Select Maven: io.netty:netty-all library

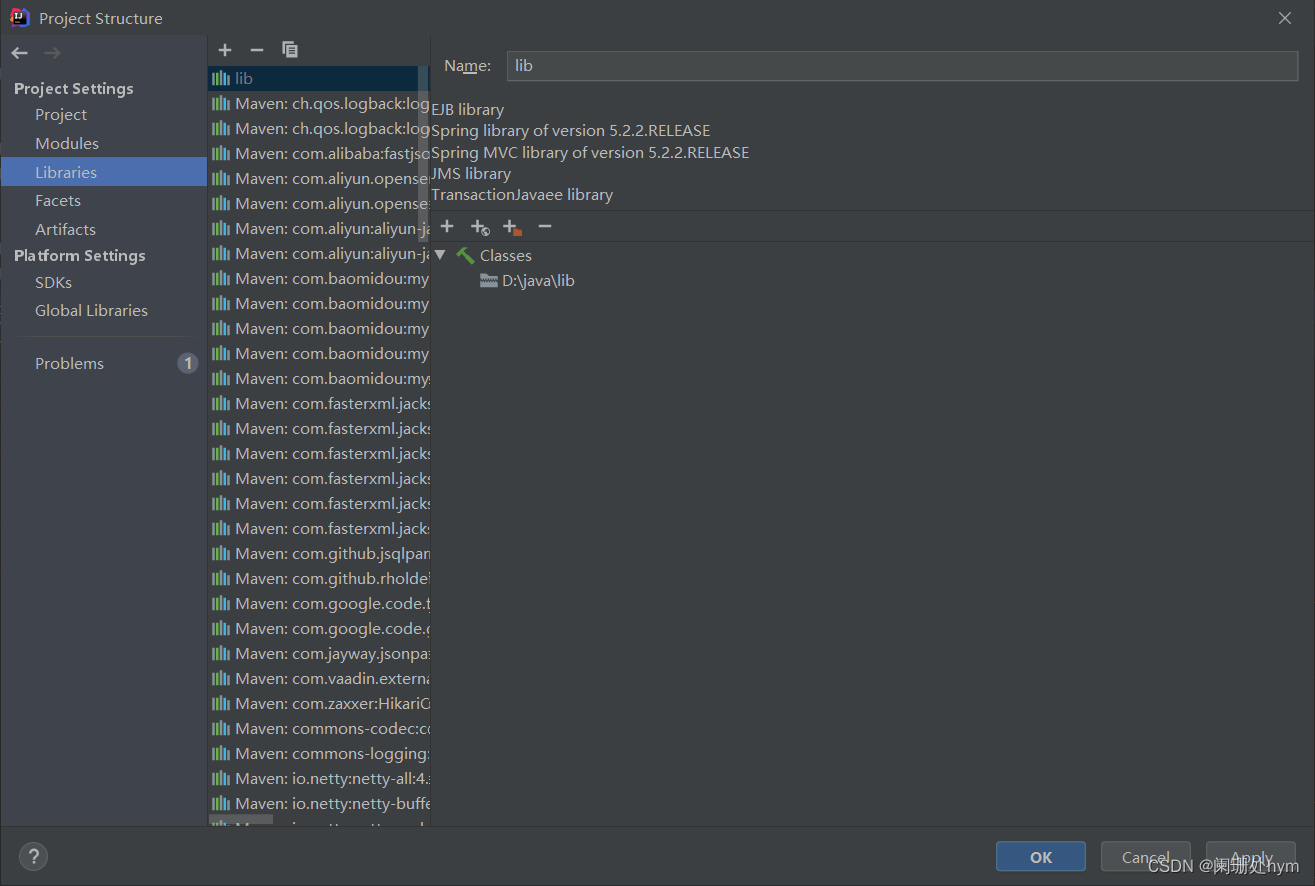[x=319, y=779]
